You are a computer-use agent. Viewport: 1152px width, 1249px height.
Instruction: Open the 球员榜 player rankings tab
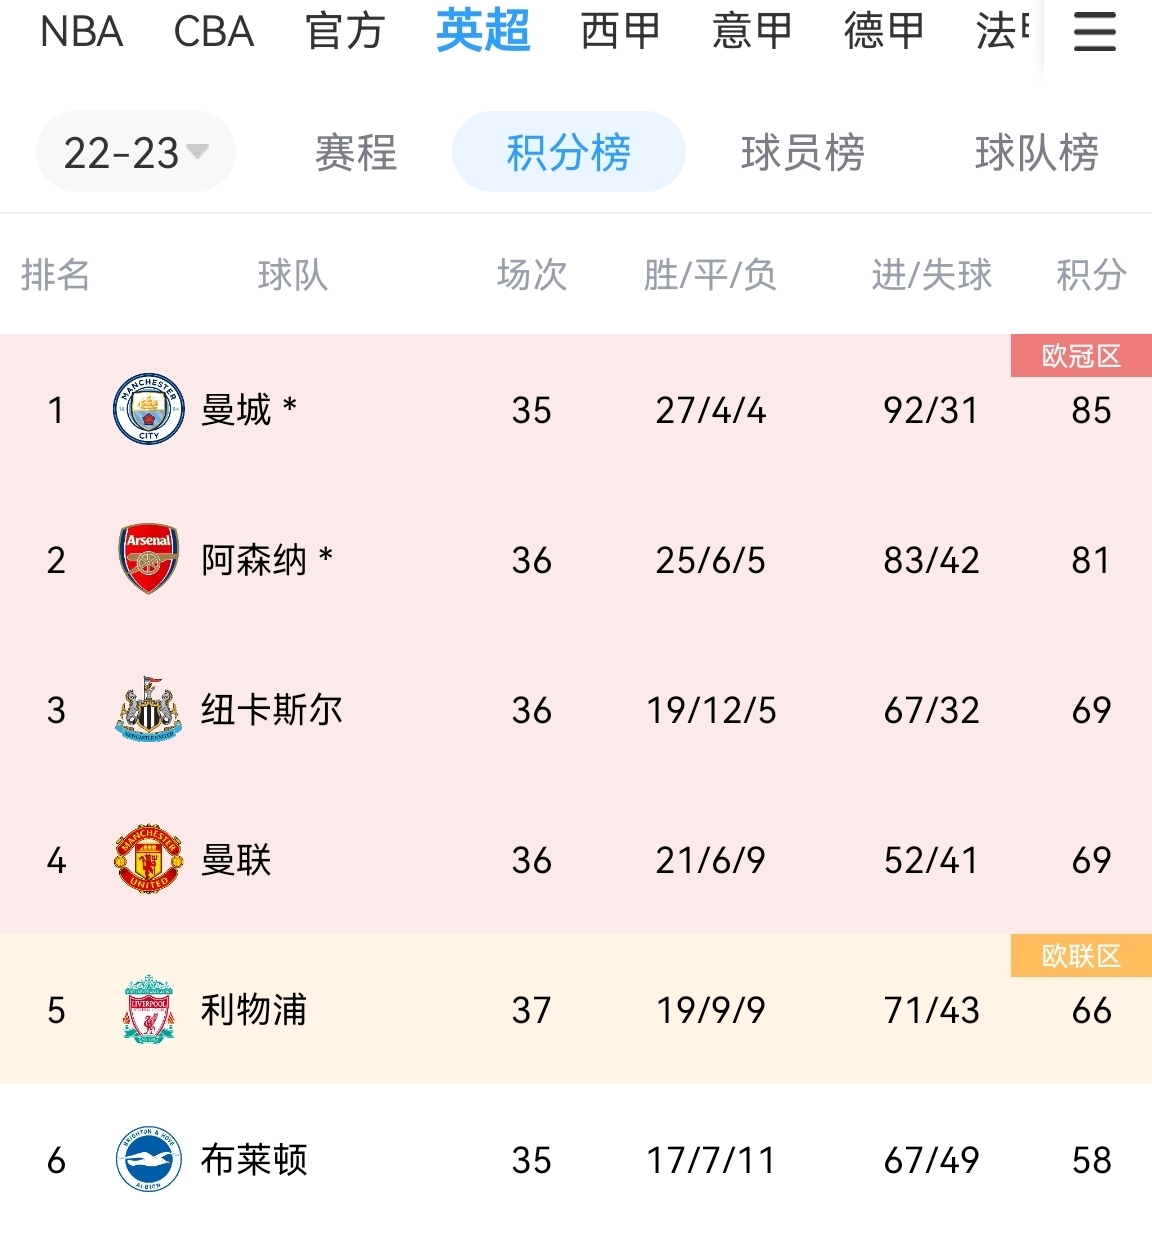(x=803, y=153)
